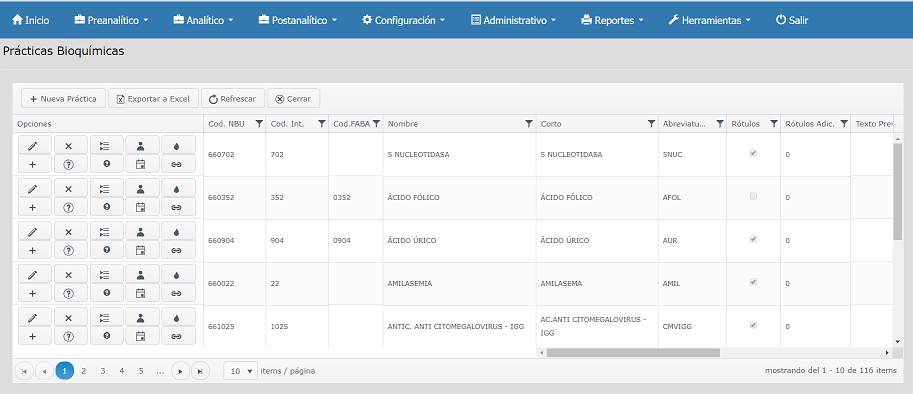Open filter for the Nombre column

[529, 124]
